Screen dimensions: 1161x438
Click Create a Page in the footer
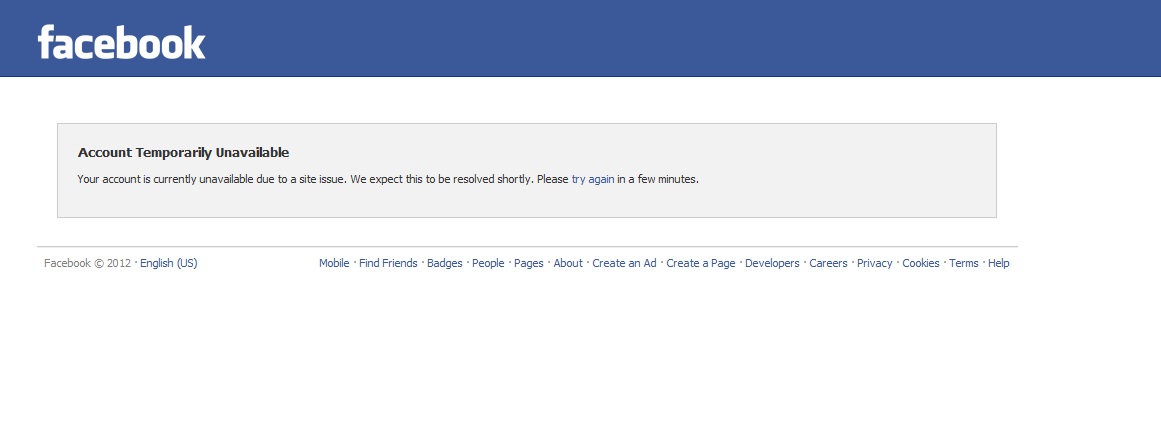click(x=701, y=264)
